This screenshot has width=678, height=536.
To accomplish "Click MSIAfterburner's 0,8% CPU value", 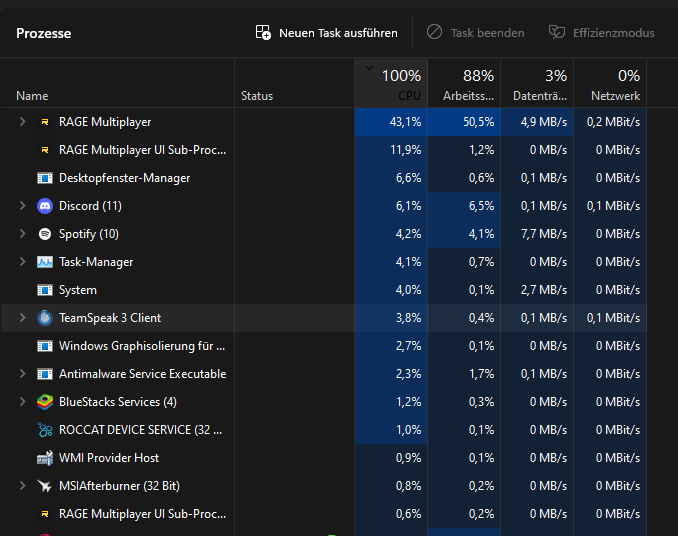I will click(x=409, y=486).
